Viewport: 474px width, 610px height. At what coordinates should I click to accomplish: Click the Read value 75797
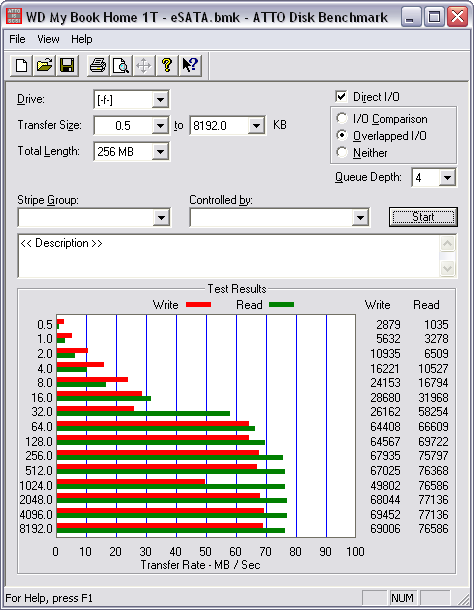pyautogui.click(x=433, y=456)
